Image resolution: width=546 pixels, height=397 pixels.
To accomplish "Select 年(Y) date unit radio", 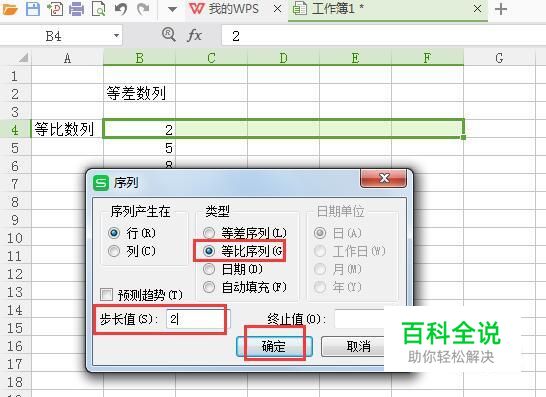I will [320, 287].
